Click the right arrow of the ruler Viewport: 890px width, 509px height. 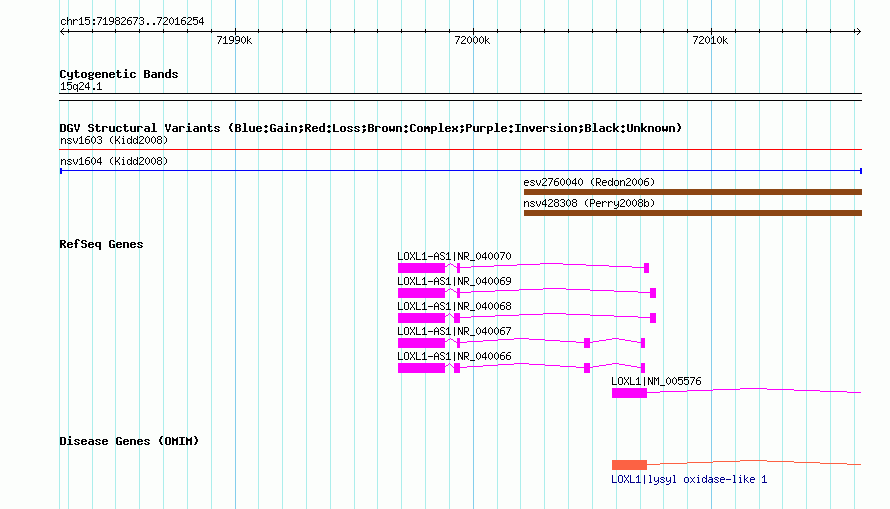(x=858, y=31)
